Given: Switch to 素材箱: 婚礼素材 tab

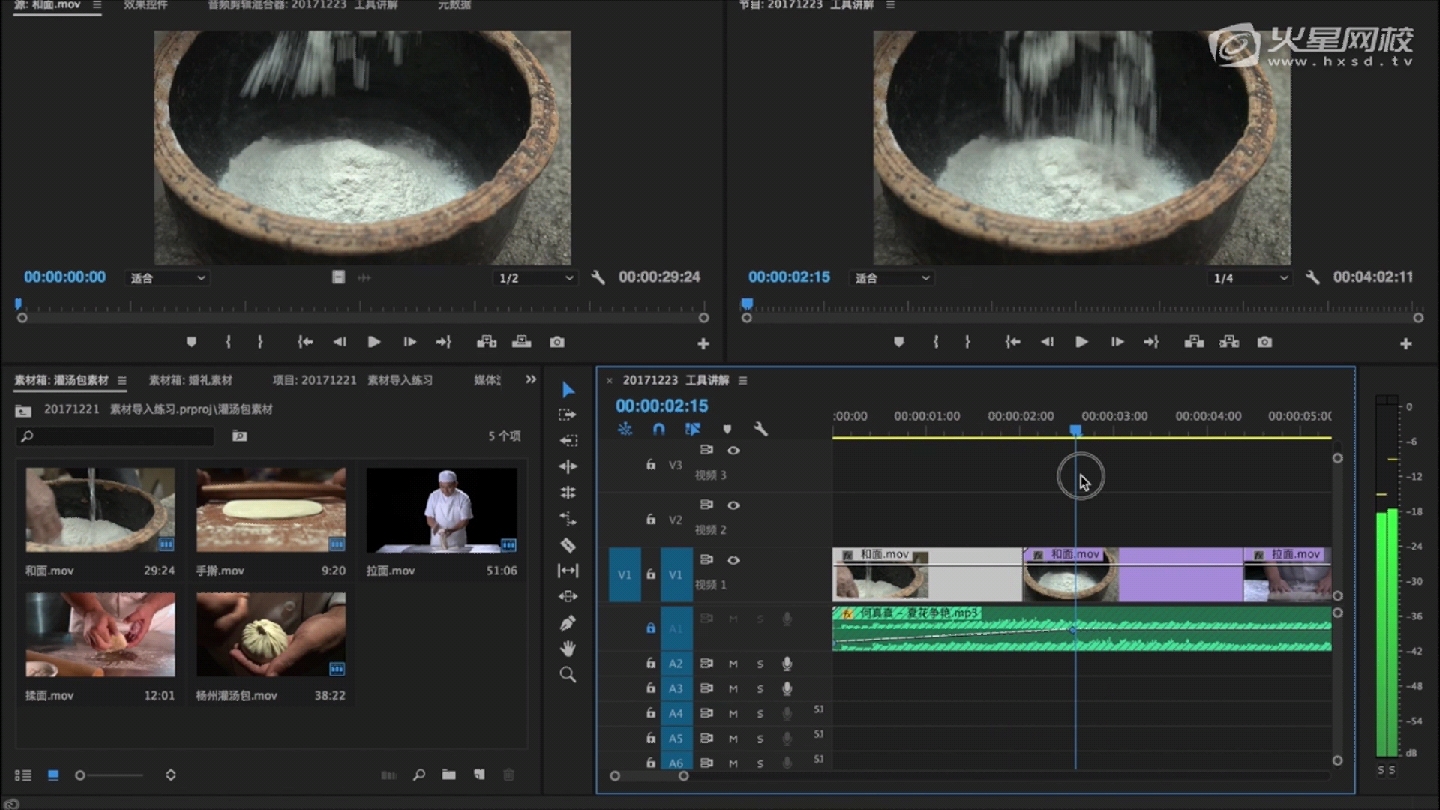Looking at the screenshot, I should click(190, 380).
